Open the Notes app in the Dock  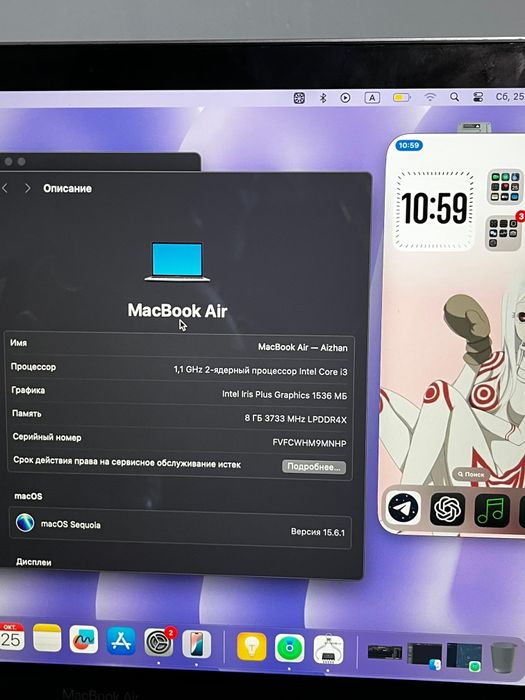[x=47, y=638]
